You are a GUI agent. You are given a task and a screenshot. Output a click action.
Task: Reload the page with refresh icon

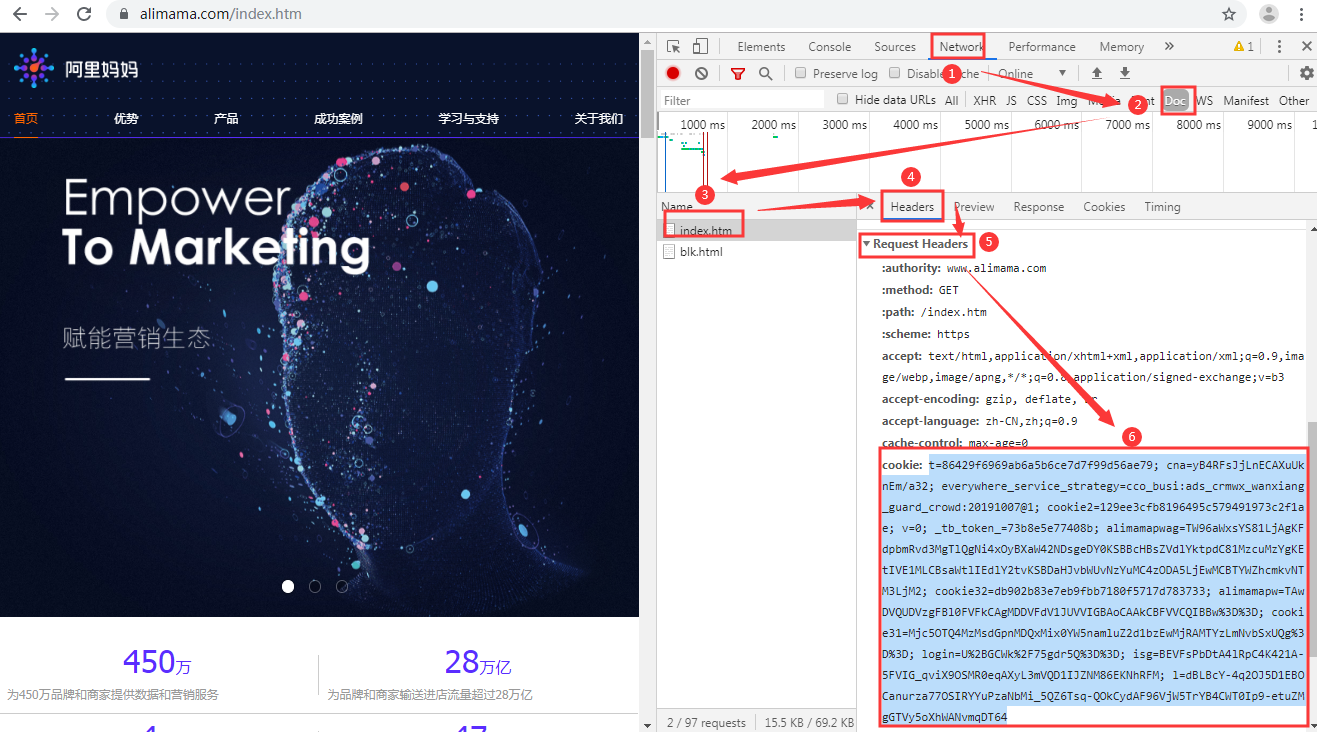85,14
